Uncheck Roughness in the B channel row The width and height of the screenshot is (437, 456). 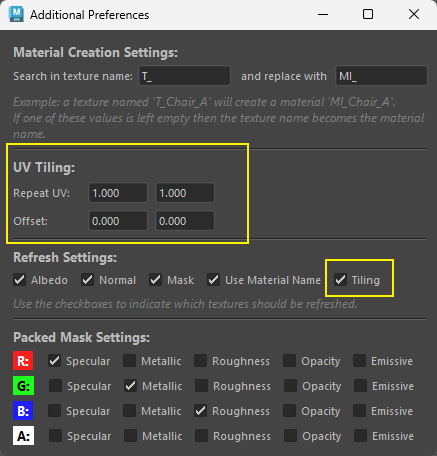tap(200, 411)
